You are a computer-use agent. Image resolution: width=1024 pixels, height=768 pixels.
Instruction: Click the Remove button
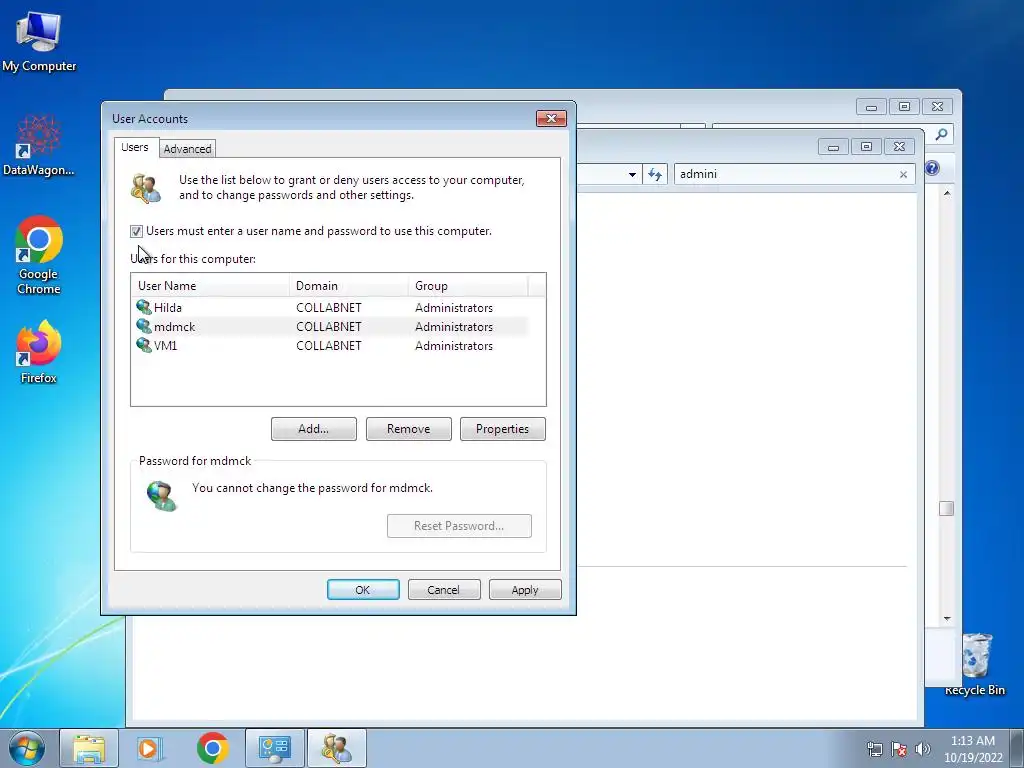(408, 429)
